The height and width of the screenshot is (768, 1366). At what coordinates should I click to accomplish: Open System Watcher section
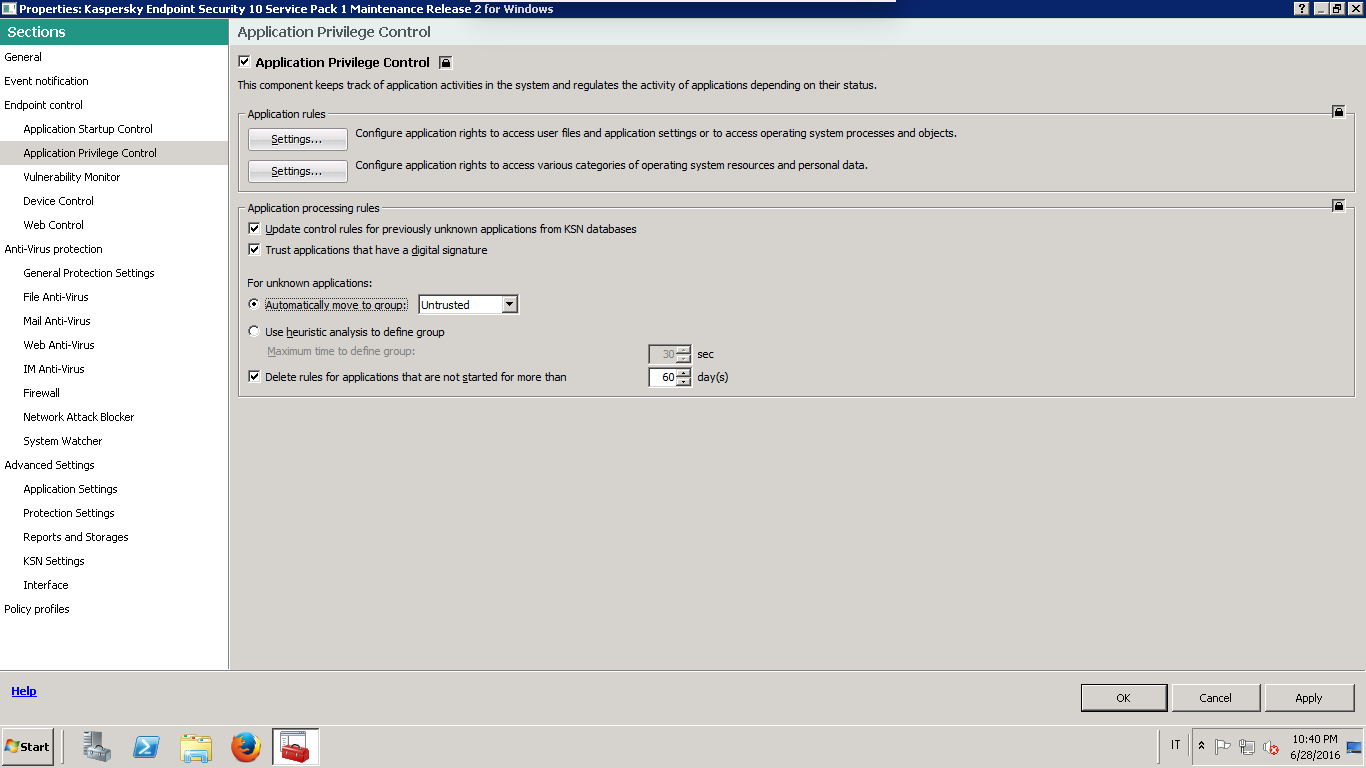63,441
